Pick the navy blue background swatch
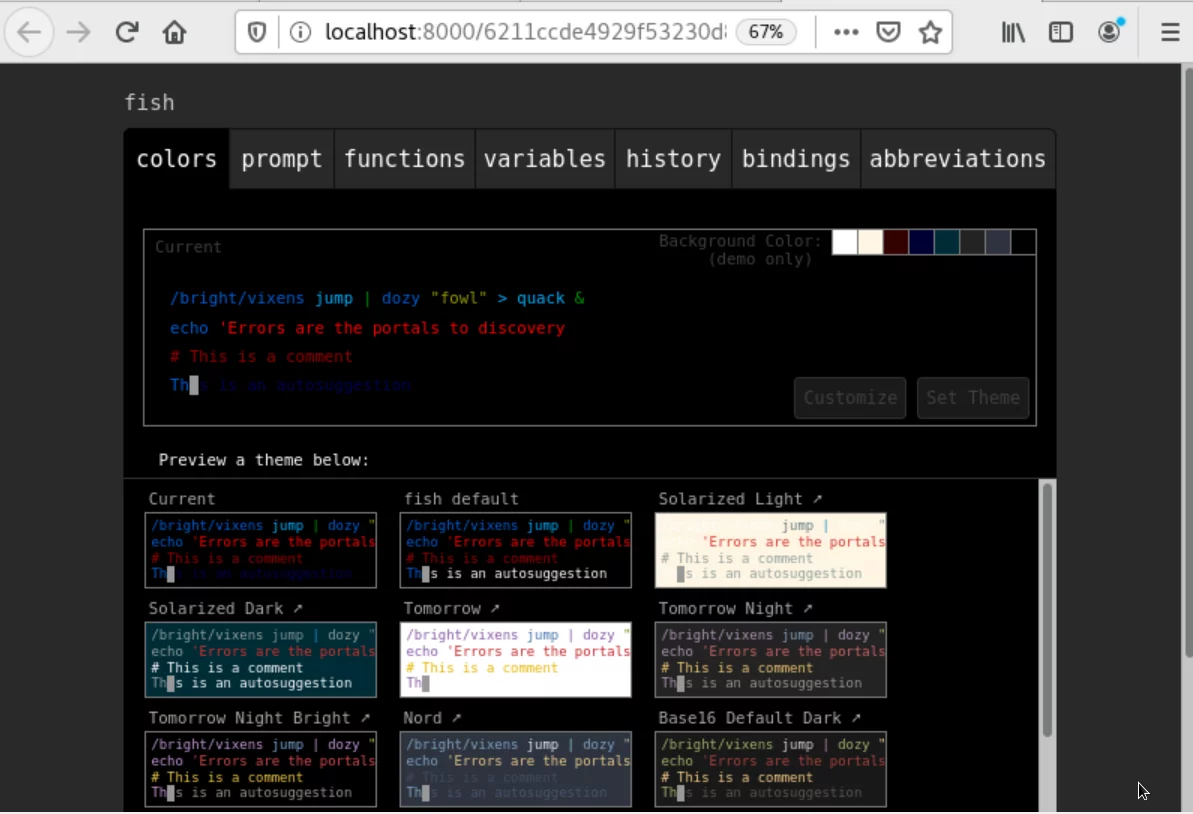 tap(921, 242)
